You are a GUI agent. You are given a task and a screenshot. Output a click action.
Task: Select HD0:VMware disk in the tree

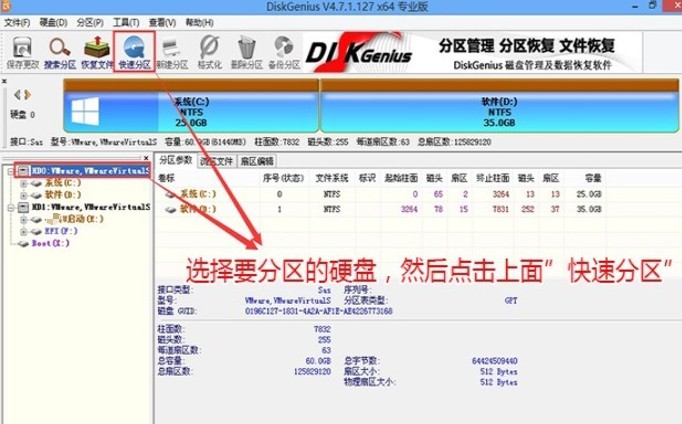(x=90, y=171)
